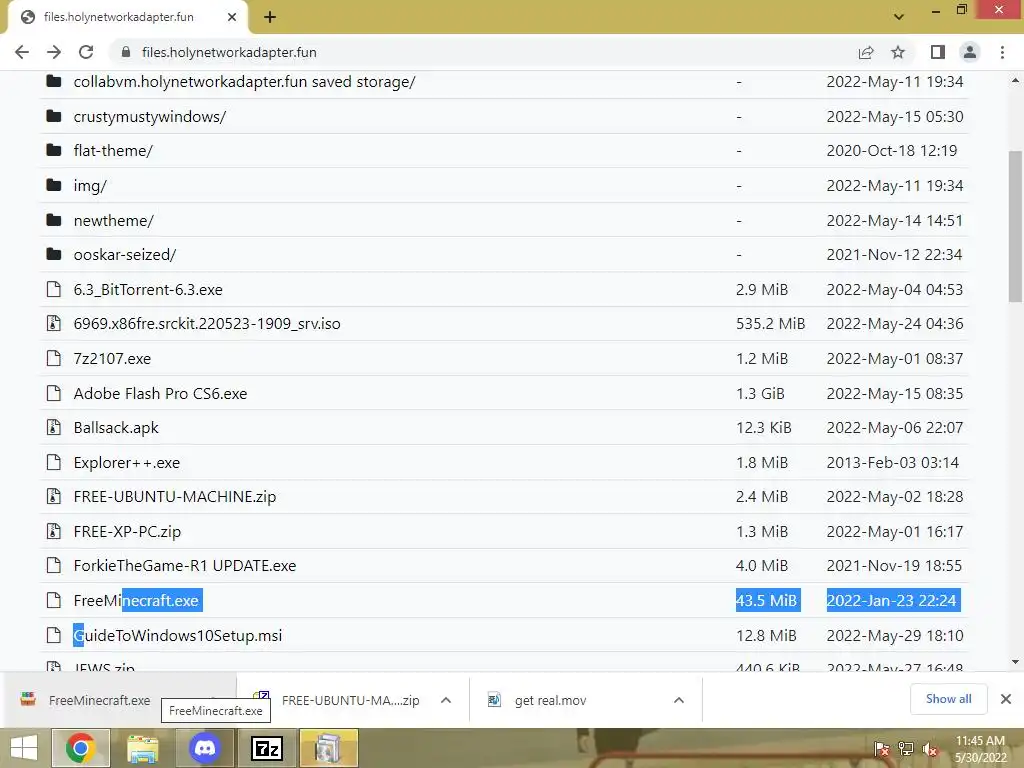The width and height of the screenshot is (1024, 768).
Task: Open the img/ folder
Action: point(90,185)
